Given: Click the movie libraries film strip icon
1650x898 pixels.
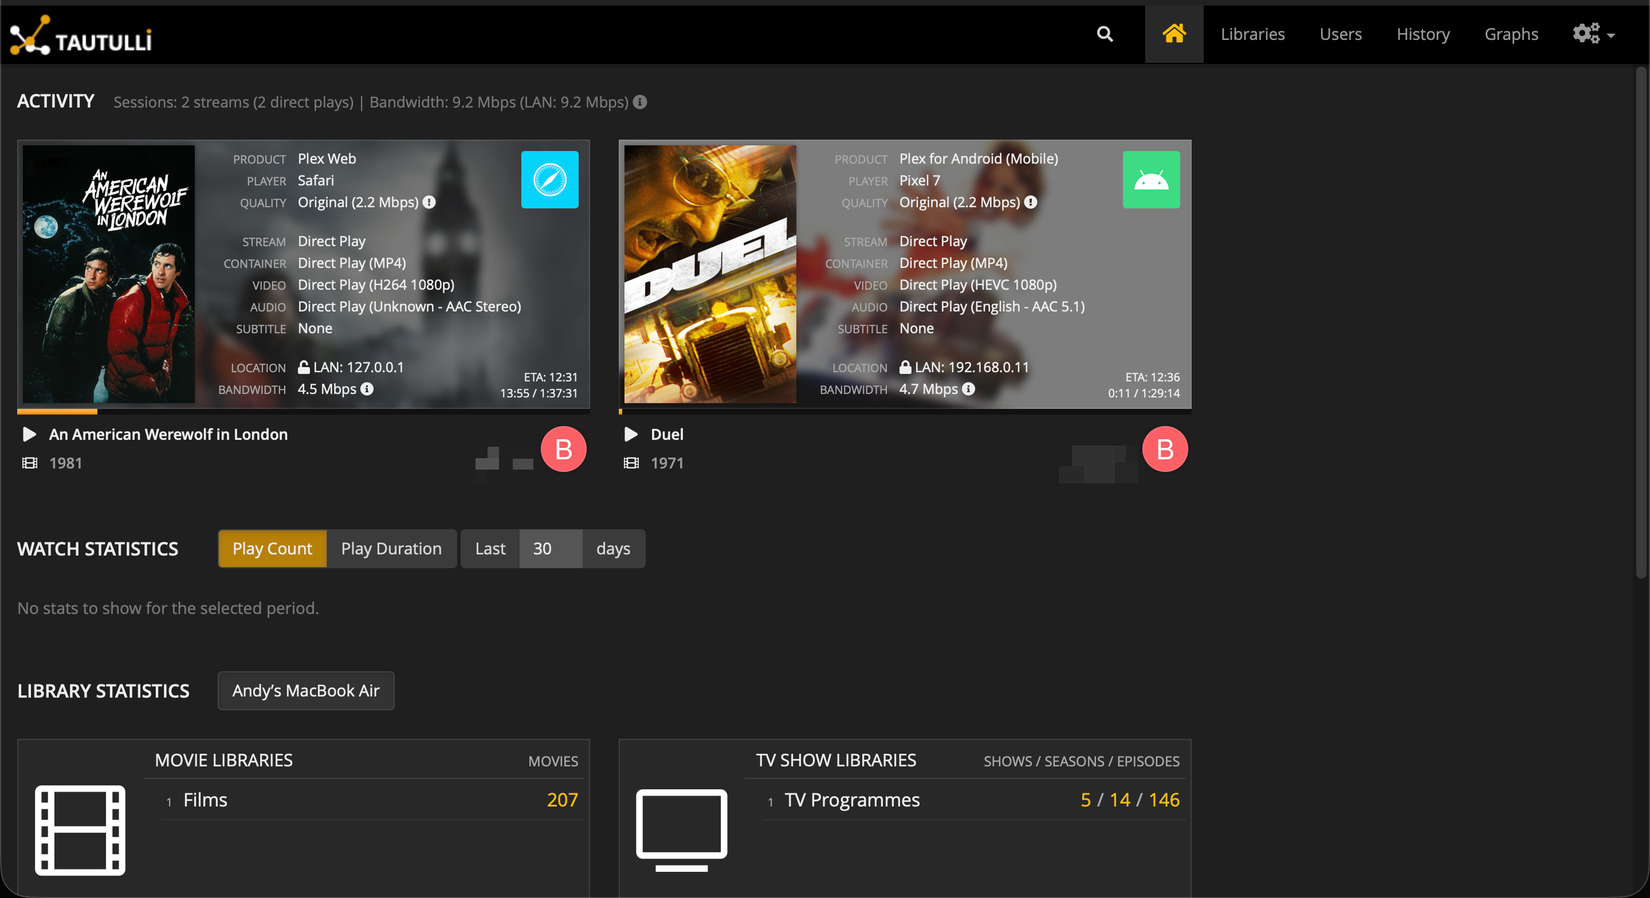Looking at the screenshot, I should coord(80,830).
